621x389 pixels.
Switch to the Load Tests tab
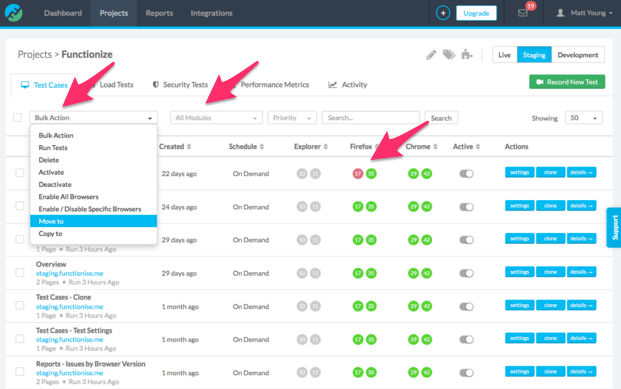116,85
